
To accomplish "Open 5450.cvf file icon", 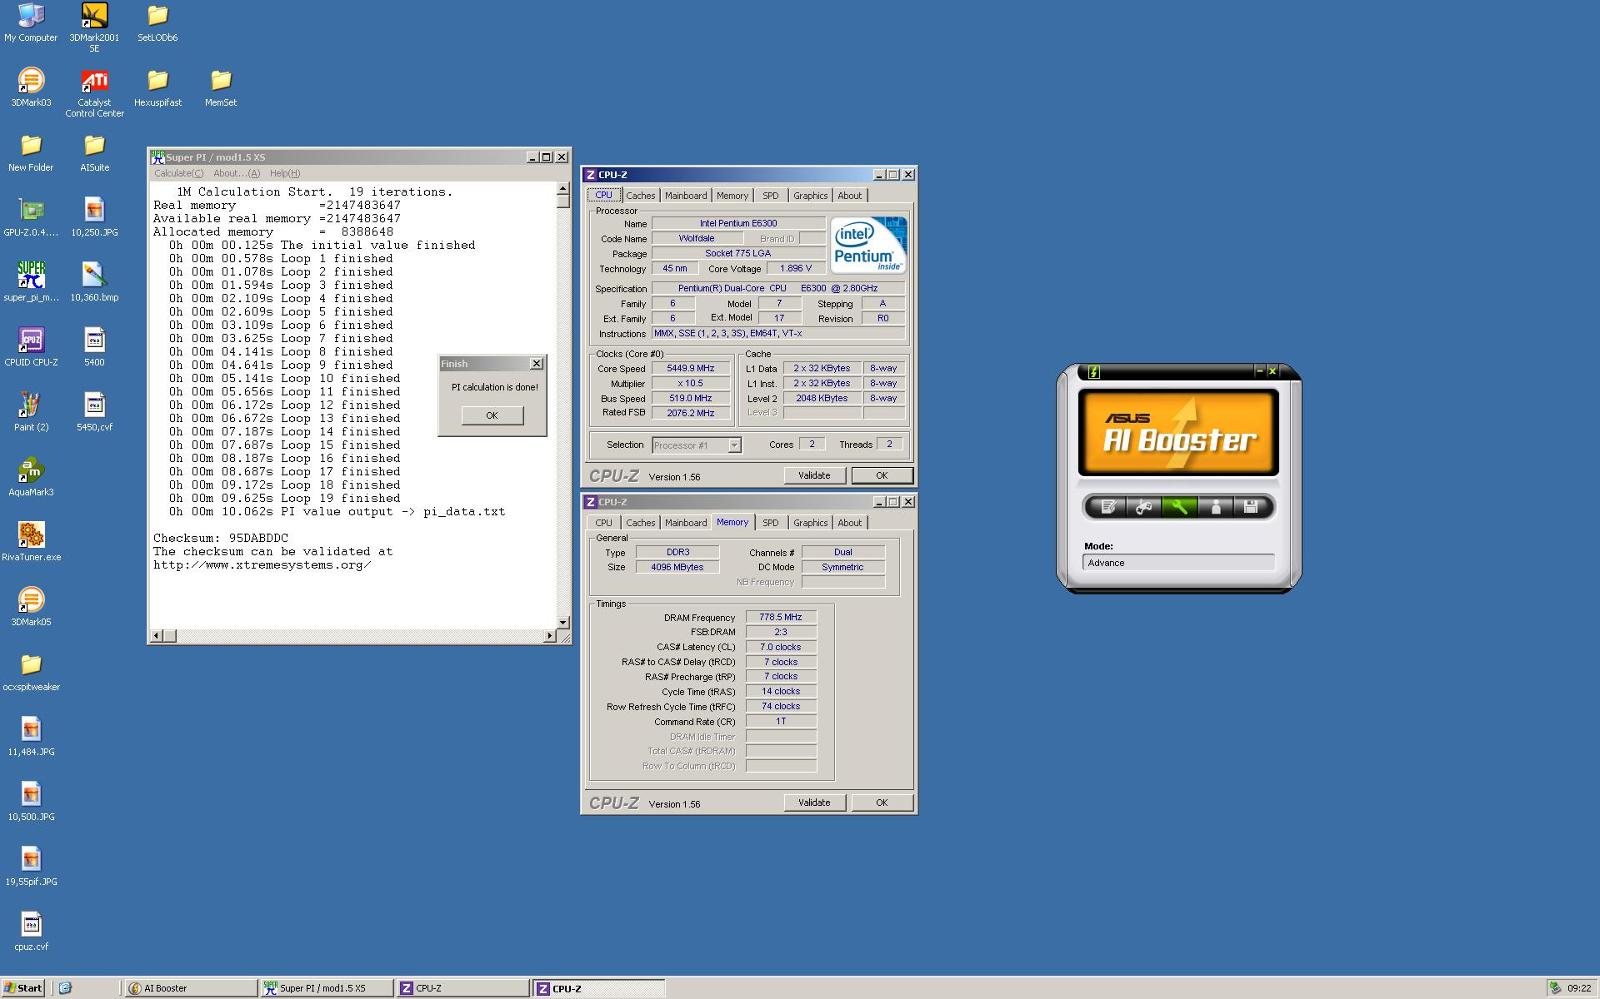I will tap(94, 412).
